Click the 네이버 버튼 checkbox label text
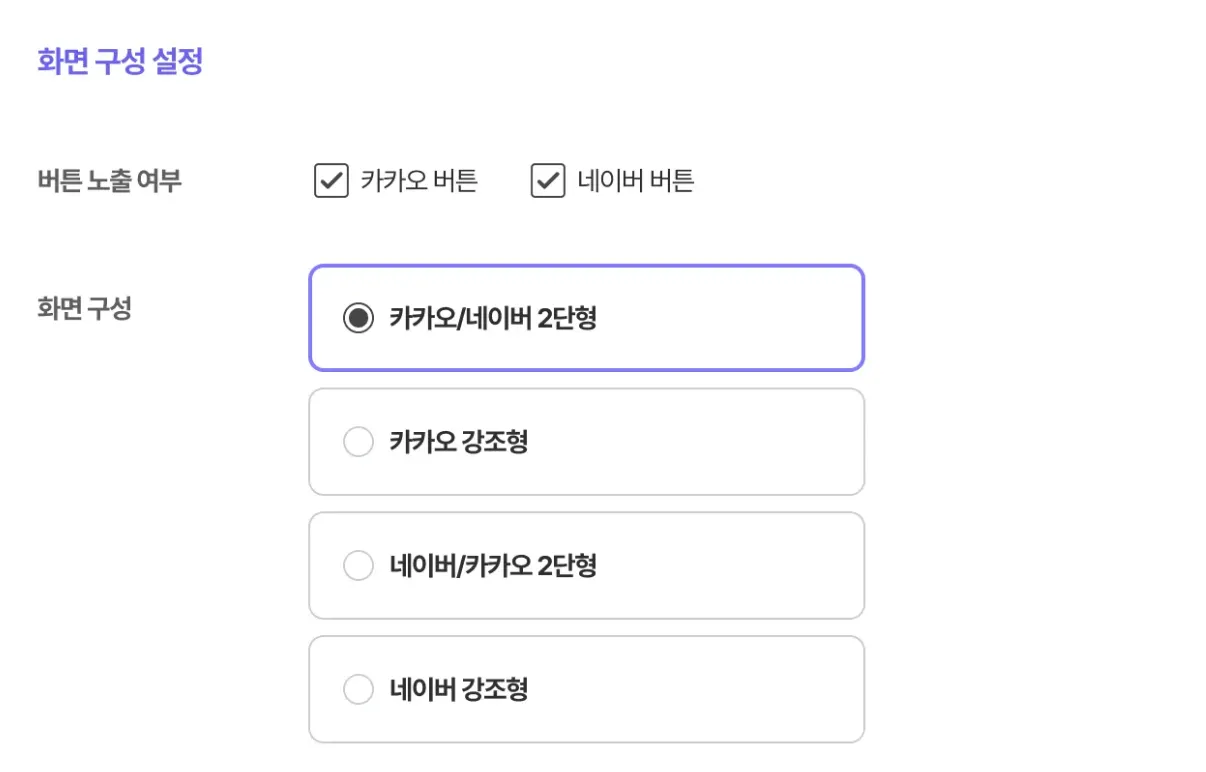This screenshot has height=772, width=1206. click(636, 181)
